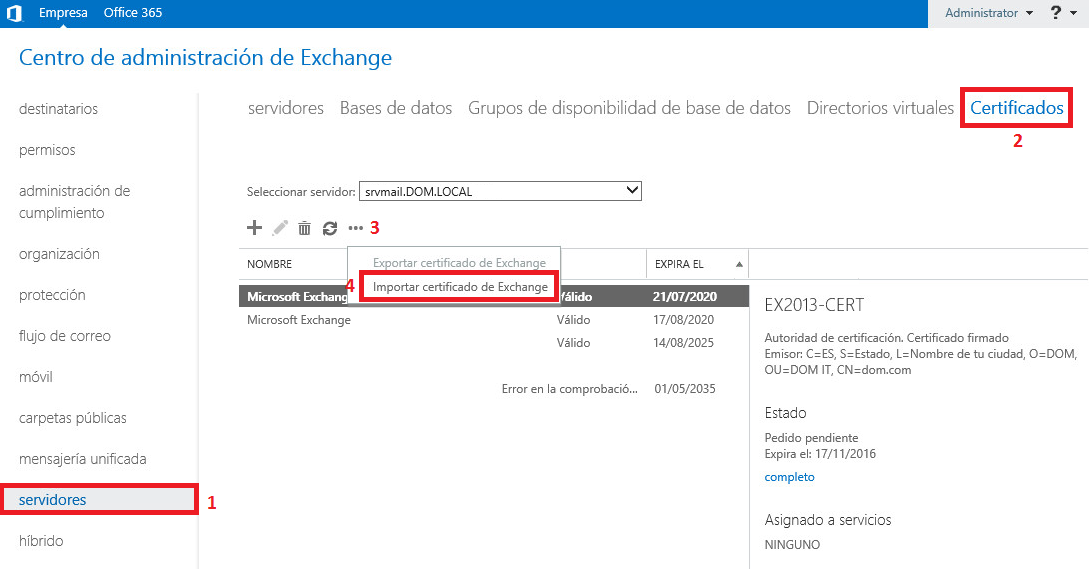Click the Office logo icon
The image size is (1089, 569).
click(14, 13)
